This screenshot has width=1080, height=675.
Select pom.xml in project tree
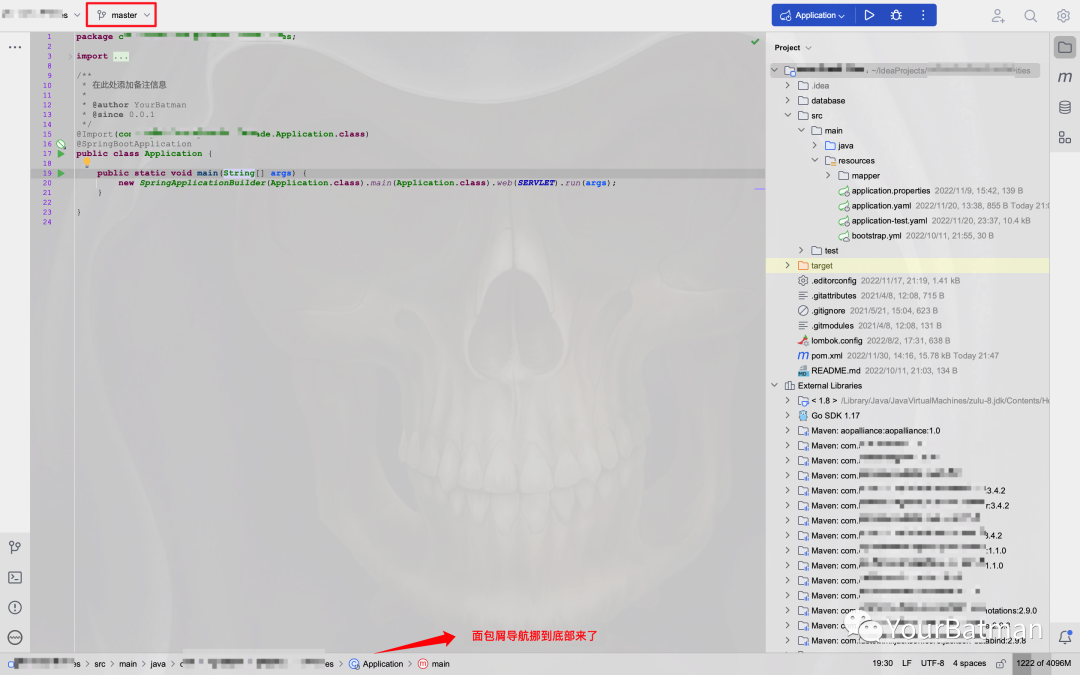[x=826, y=355]
